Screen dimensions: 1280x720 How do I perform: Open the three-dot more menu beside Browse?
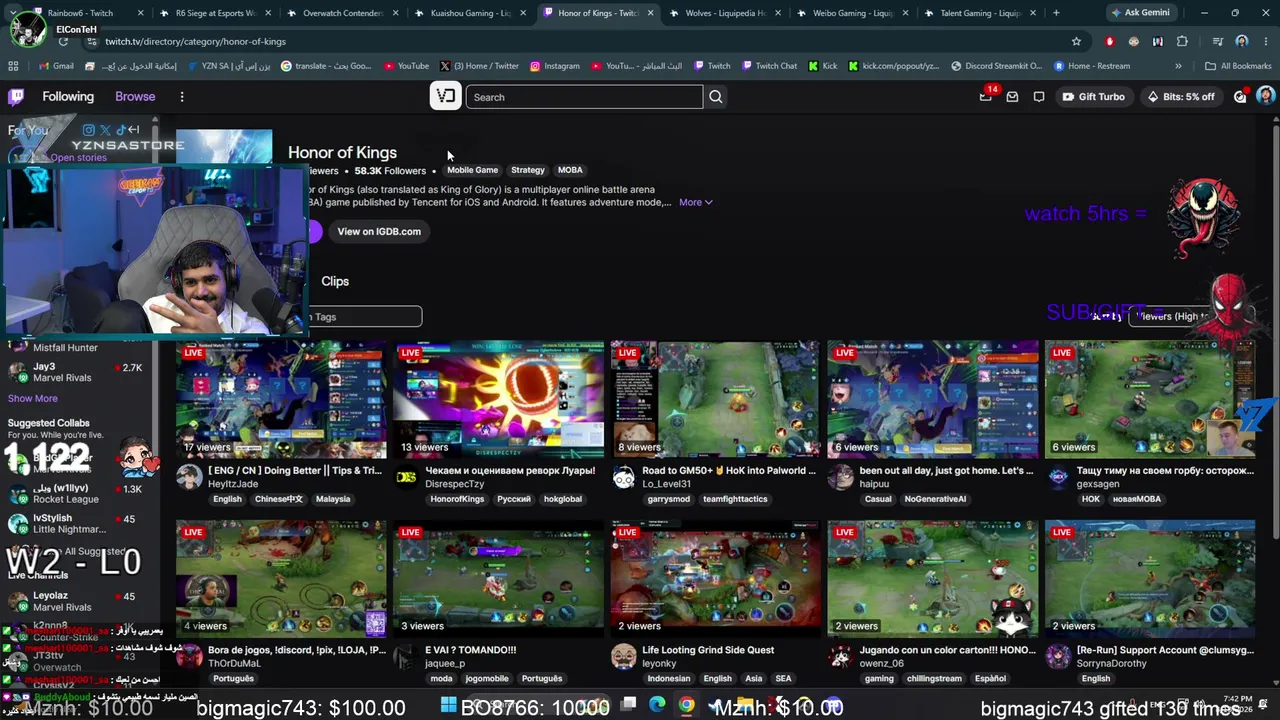coord(182,97)
